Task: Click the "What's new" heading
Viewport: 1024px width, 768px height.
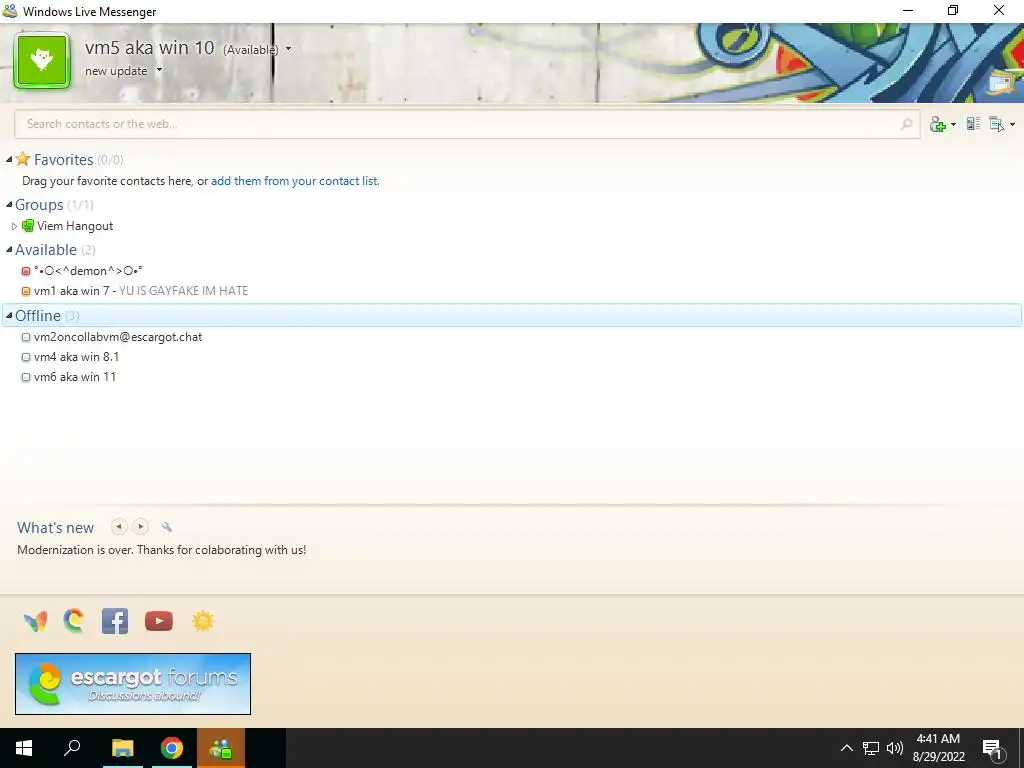Action: [x=56, y=528]
